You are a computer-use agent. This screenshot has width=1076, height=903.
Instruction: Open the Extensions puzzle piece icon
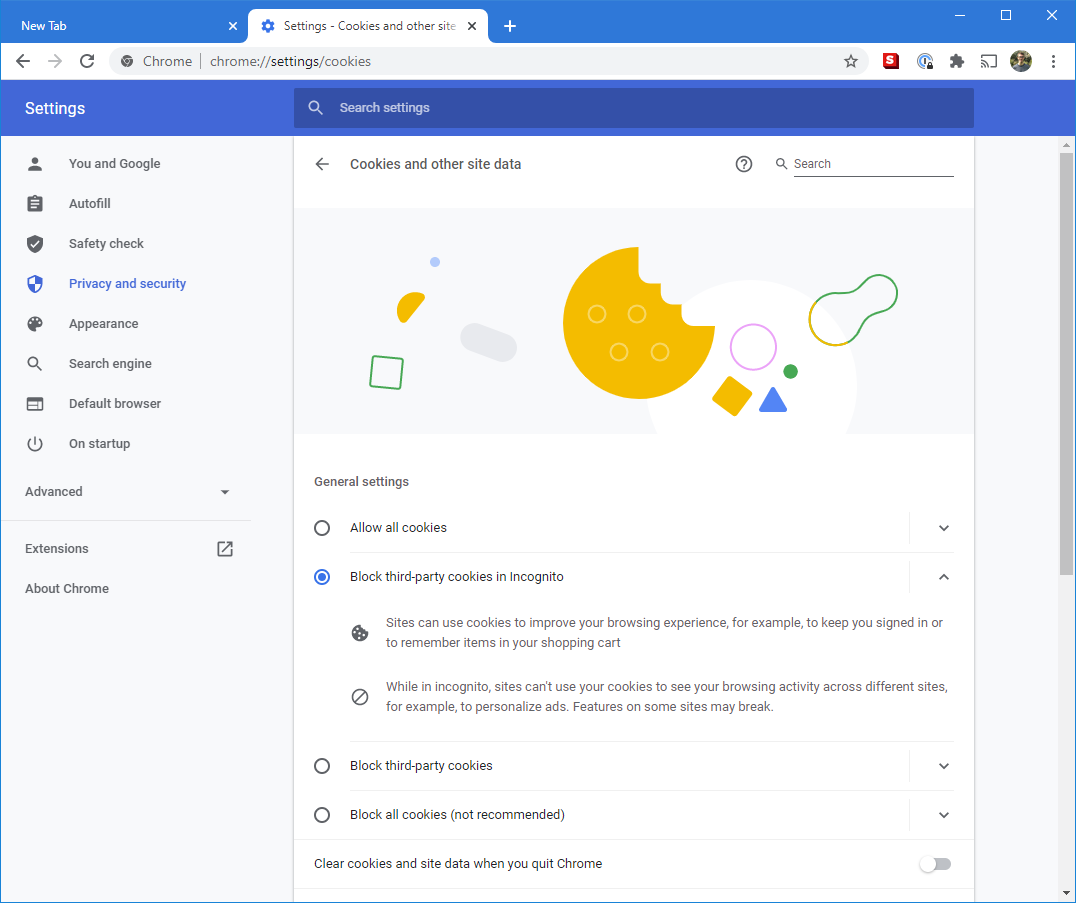pyautogui.click(x=957, y=61)
